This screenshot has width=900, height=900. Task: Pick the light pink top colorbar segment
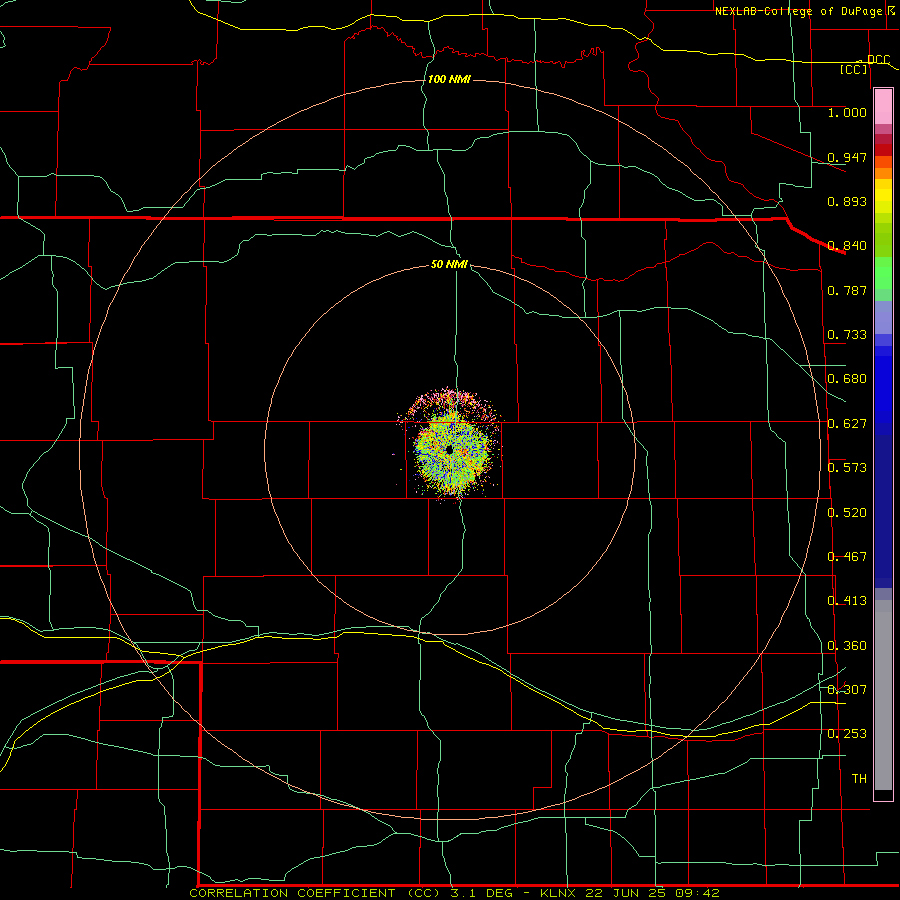883,106
